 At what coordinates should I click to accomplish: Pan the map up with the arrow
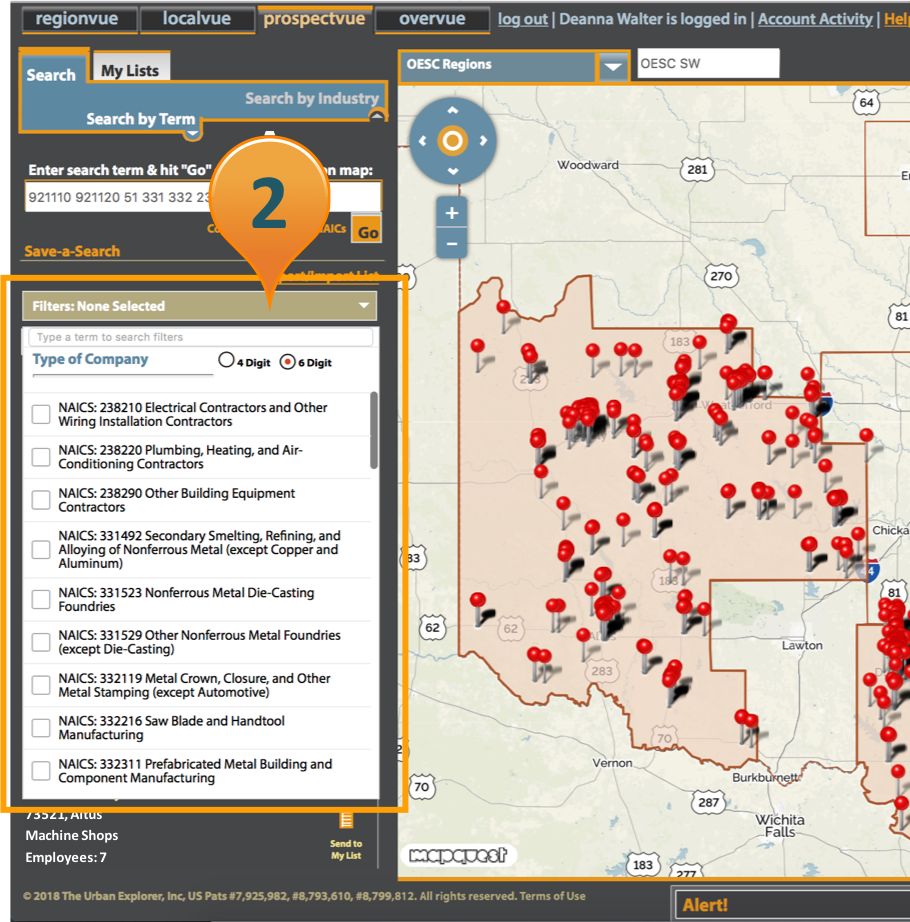tap(452, 111)
